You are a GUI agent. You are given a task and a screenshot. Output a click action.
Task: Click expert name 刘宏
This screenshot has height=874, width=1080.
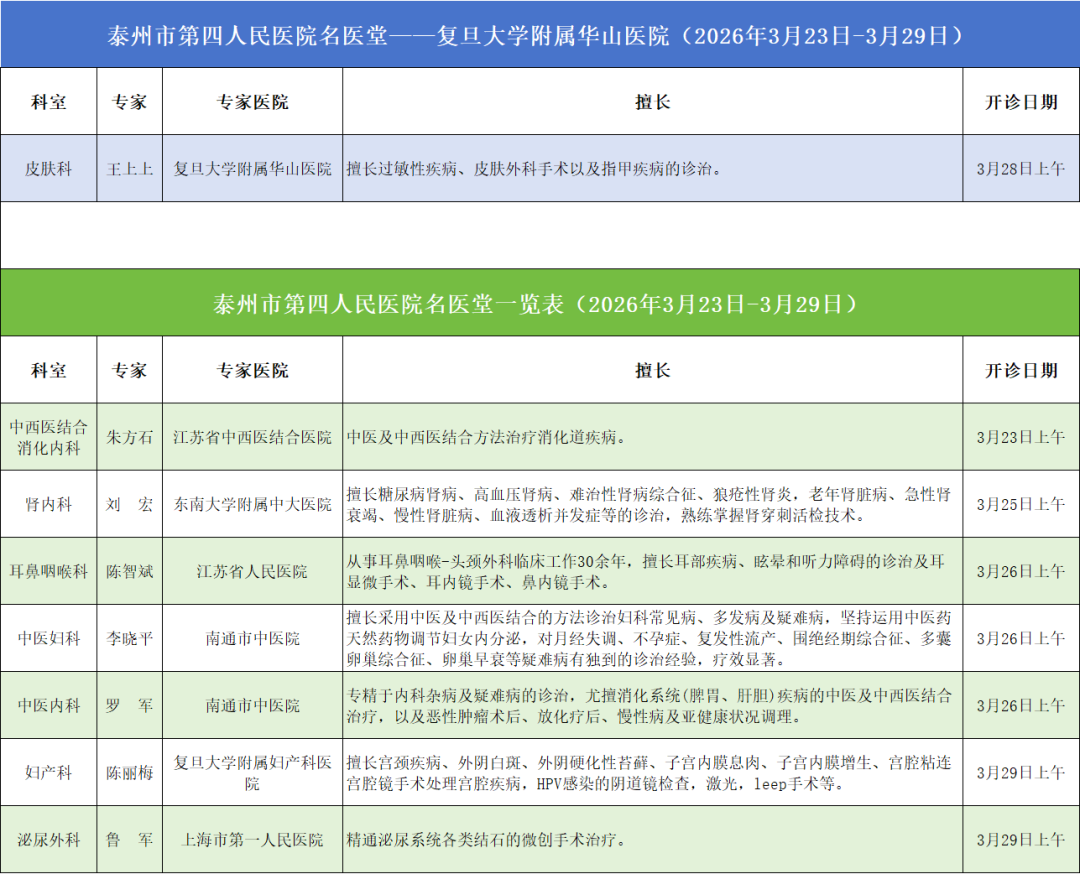(129, 504)
